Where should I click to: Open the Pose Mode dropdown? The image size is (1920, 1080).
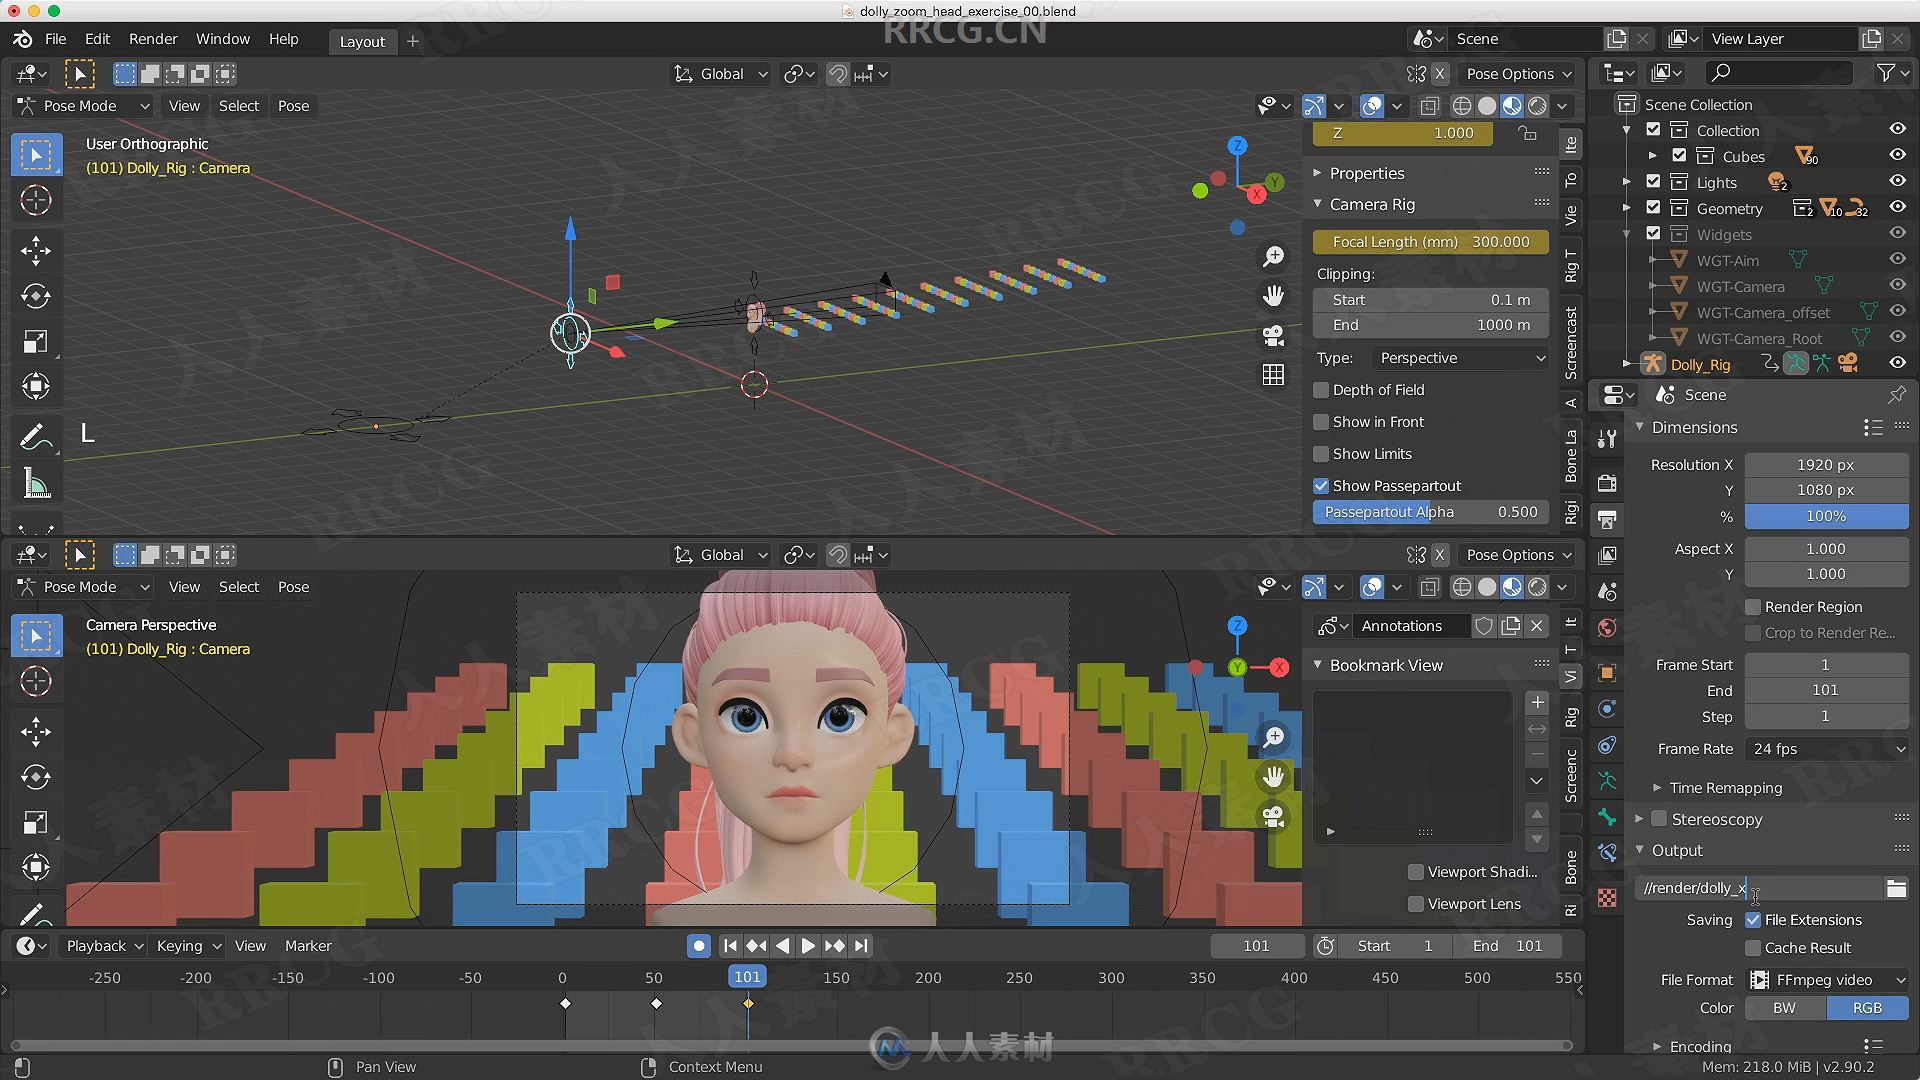(82, 105)
